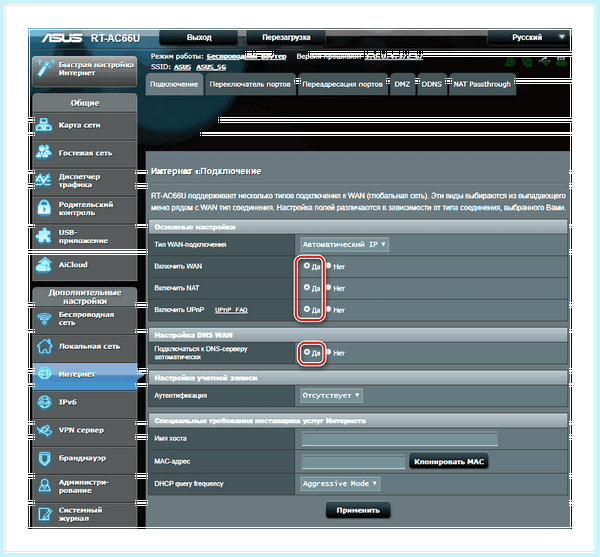Switch to the Переключатель портов tab

[x=250, y=84]
